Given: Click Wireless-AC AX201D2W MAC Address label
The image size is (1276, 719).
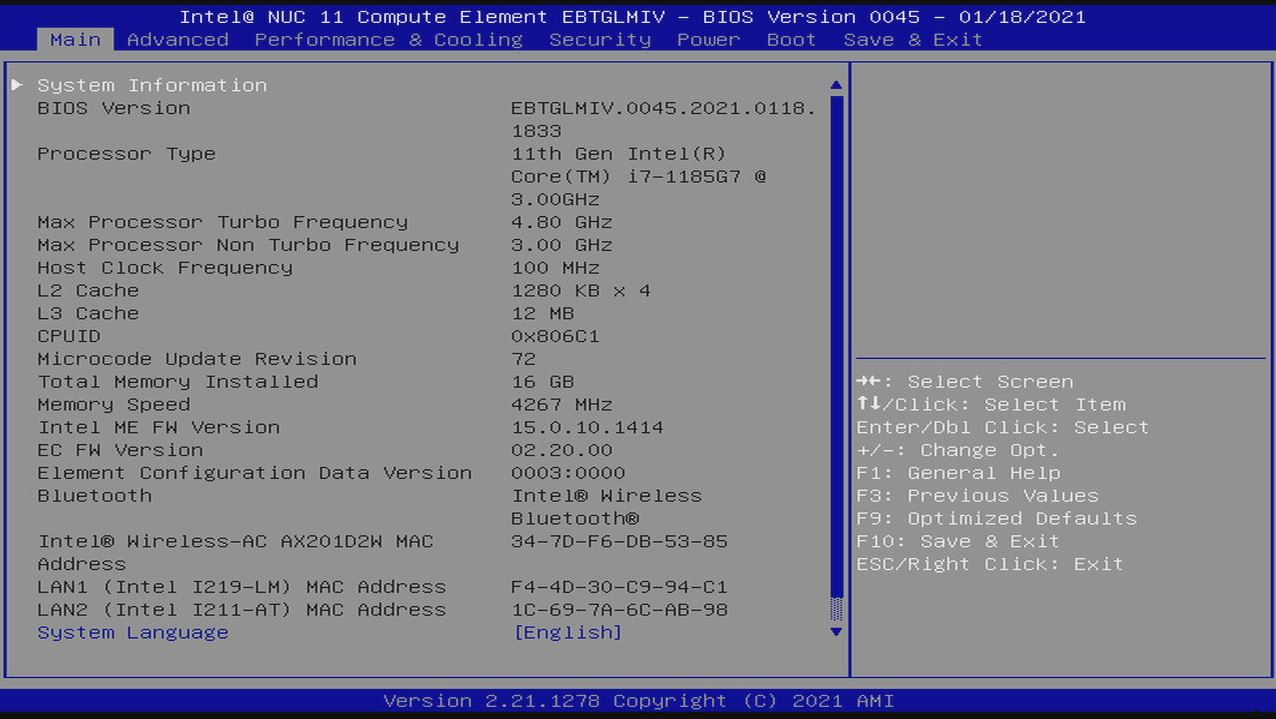Looking at the screenshot, I should [x=235, y=553].
